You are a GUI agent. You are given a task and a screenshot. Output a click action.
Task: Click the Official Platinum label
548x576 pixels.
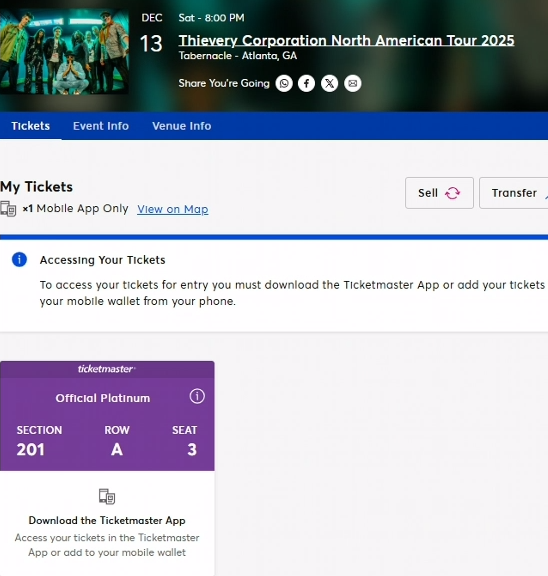[x=103, y=398]
